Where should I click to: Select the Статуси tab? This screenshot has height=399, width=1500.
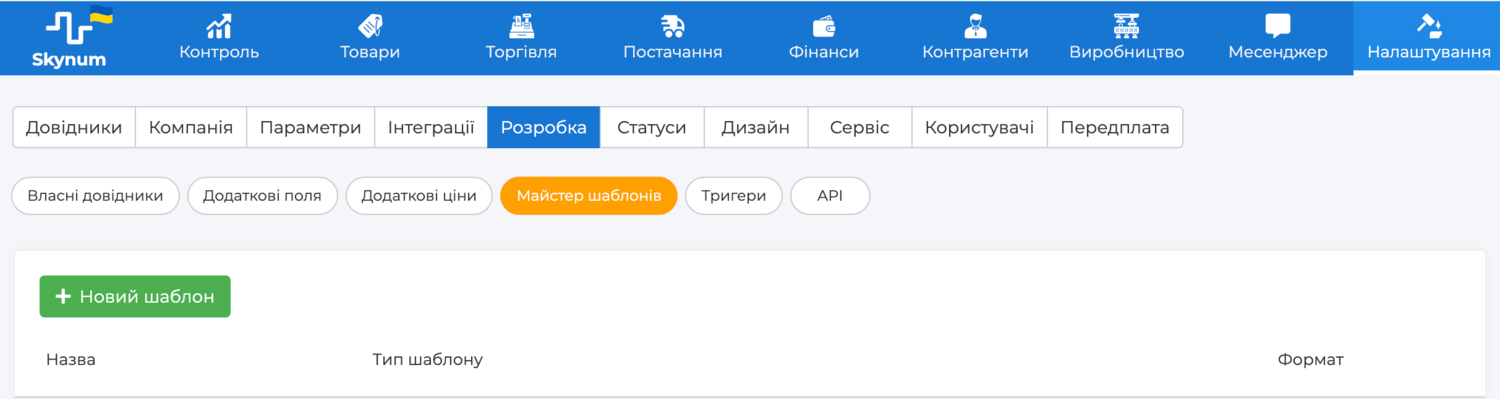652,128
